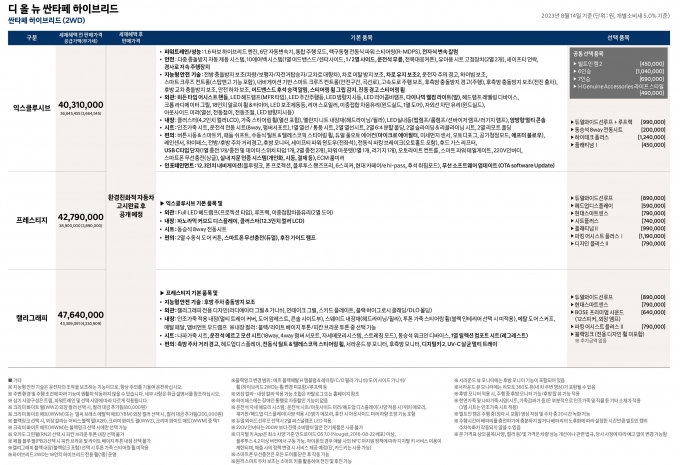Screen dimensions: 680x465
Task: Click the '플래티넘 II' option
Action: pos(585,228)
